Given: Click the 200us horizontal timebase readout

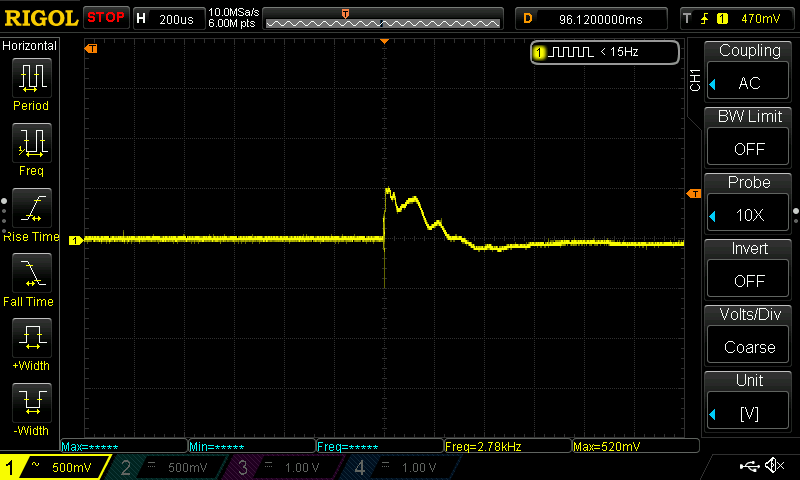Looking at the screenshot, I should pos(167,18).
